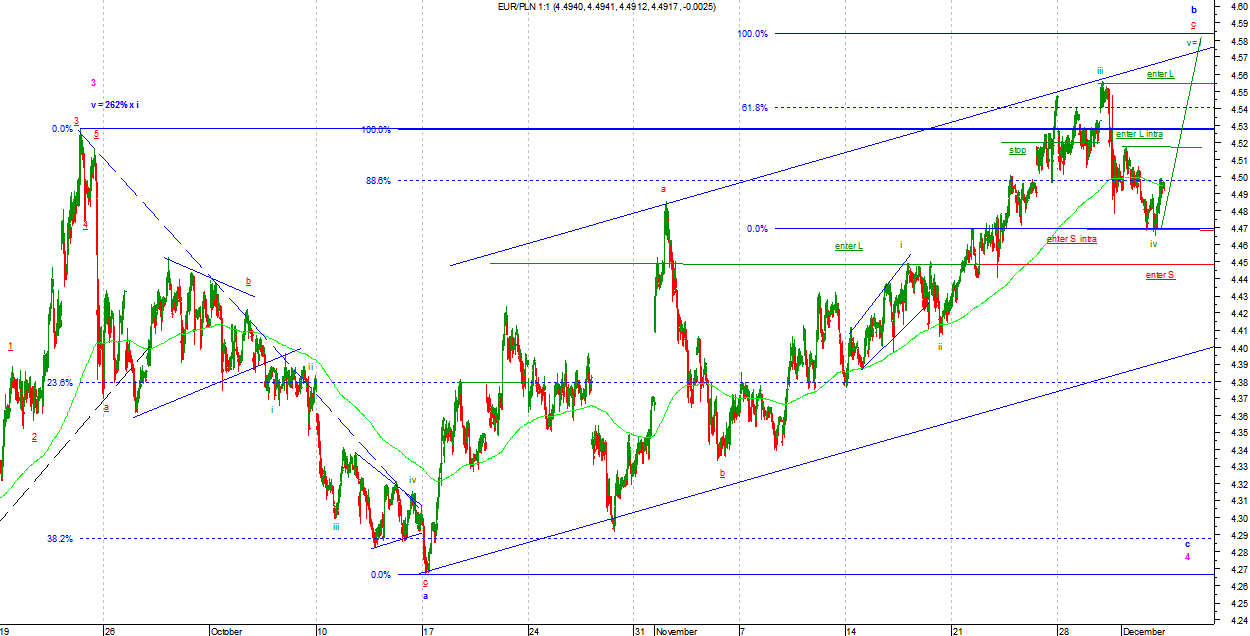Click the magenta wave '3' label
The height and width of the screenshot is (636, 1250).
pyautogui.click(x=93, y=82)
